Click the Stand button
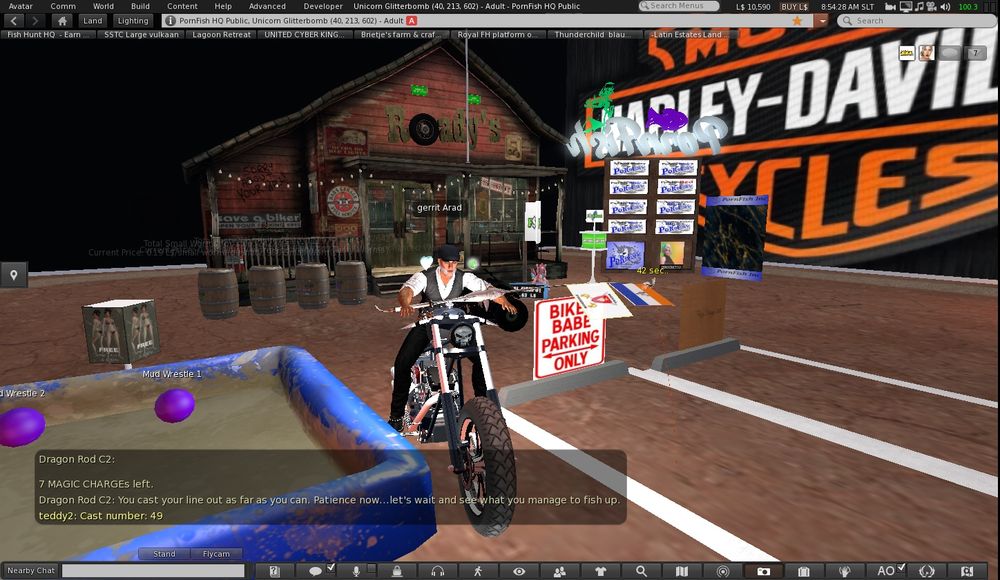The width and height of the screenshot is (1000, 580). [164, 554]
